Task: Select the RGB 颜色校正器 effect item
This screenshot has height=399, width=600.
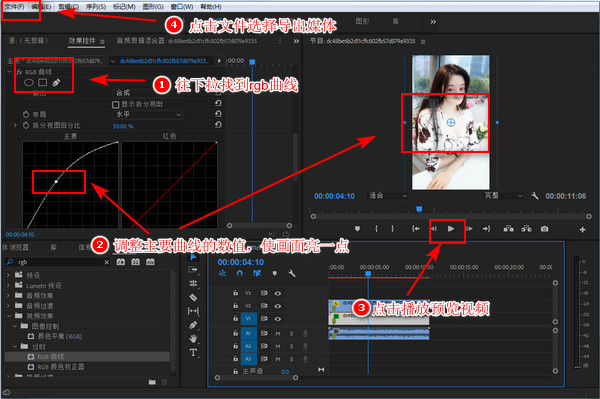Action: (x=60, y=367)
